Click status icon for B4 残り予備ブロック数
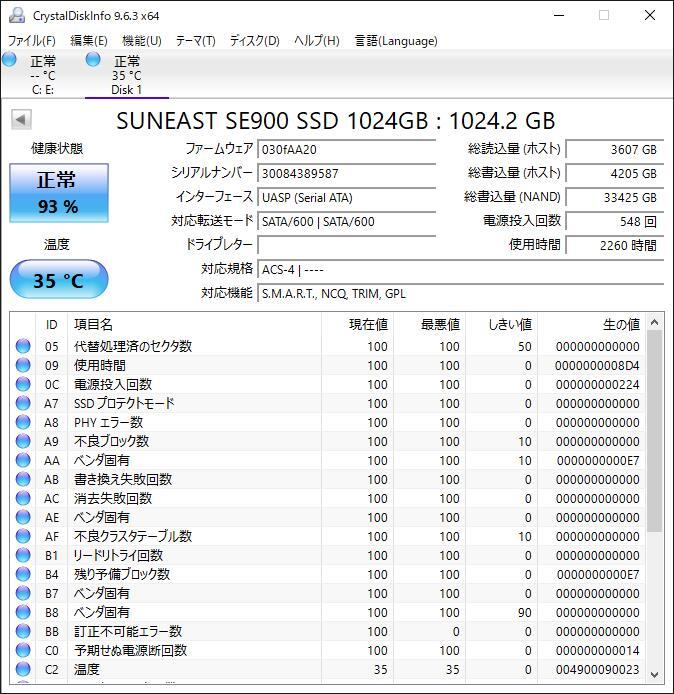 pos(23,574)
